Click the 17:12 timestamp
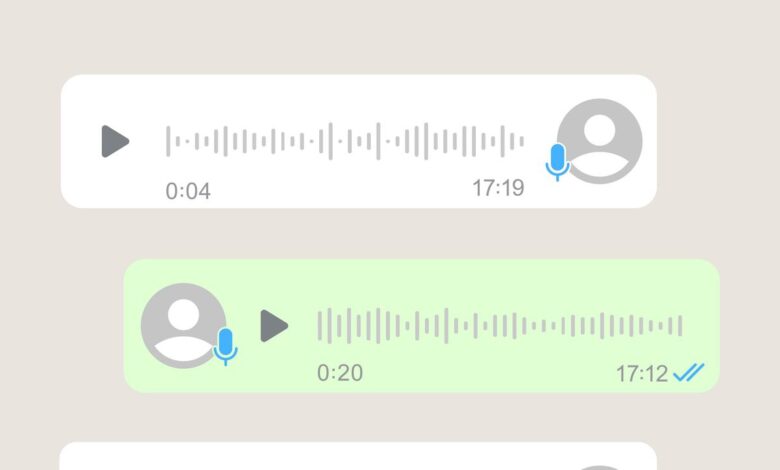The image size is (780, 470). click(x=642, y=374)
